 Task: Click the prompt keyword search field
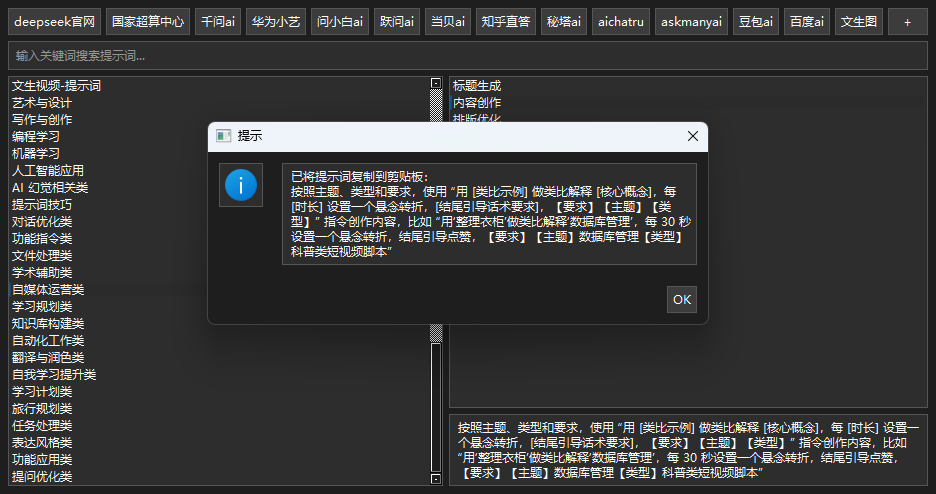(467, 56)
